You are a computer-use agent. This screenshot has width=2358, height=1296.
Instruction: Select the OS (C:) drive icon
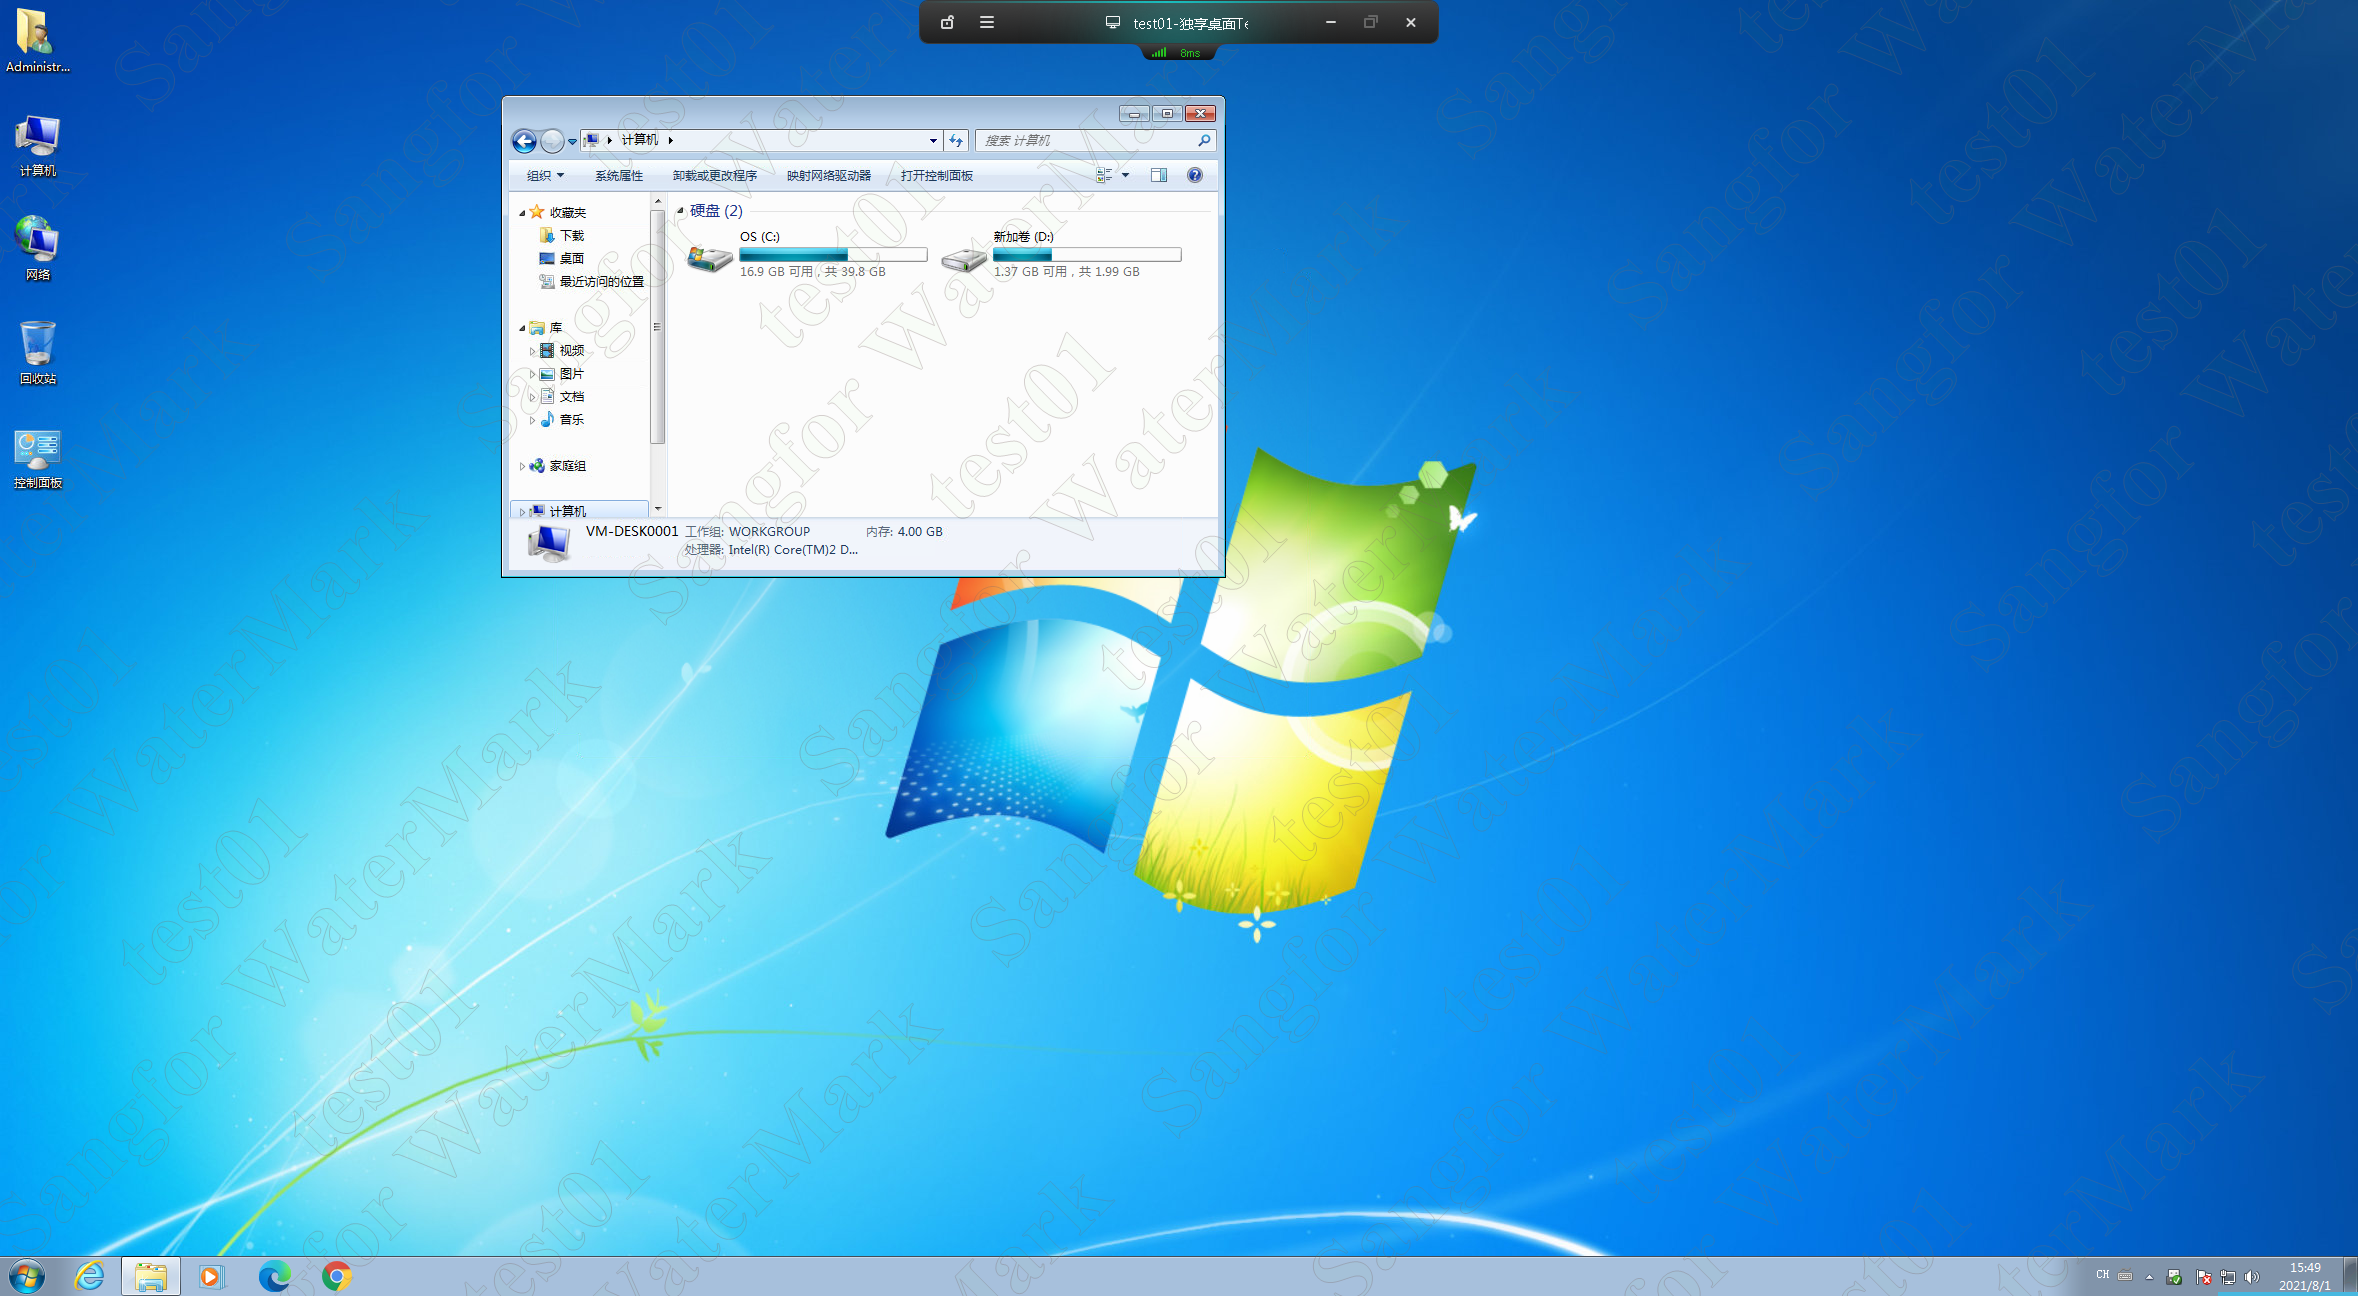tap(710, 259)
